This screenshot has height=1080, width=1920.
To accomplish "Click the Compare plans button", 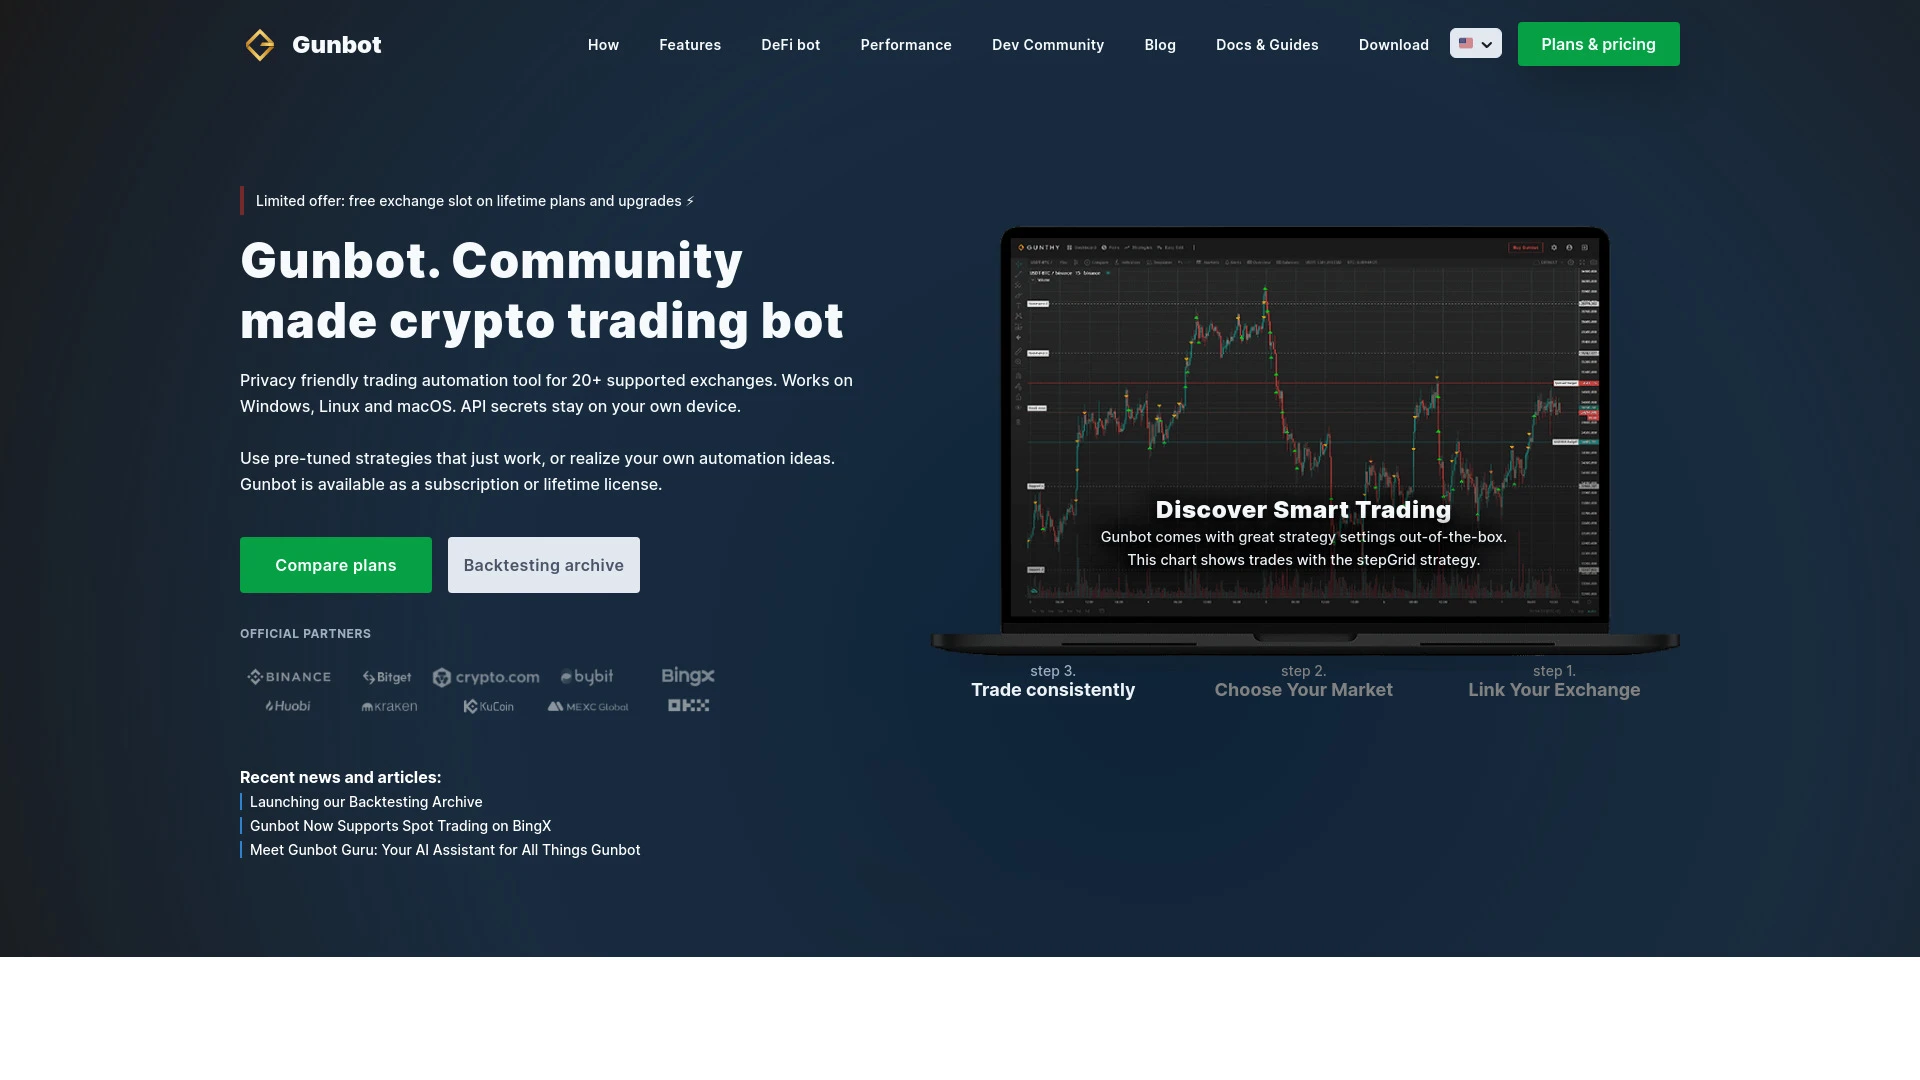I will pos(335,564).
